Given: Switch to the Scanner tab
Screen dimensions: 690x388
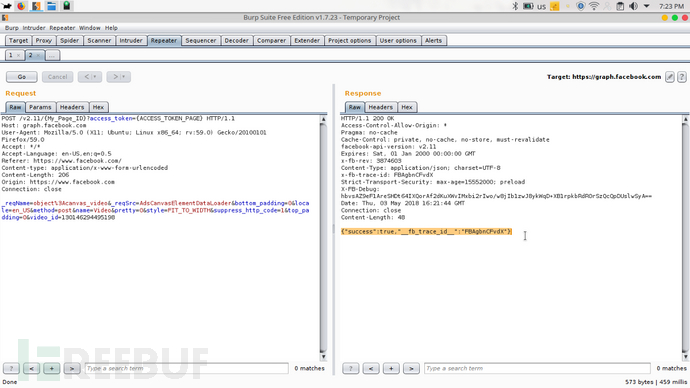Looking at the screenshot, I should pyautogui.click(x=99, y=40).
